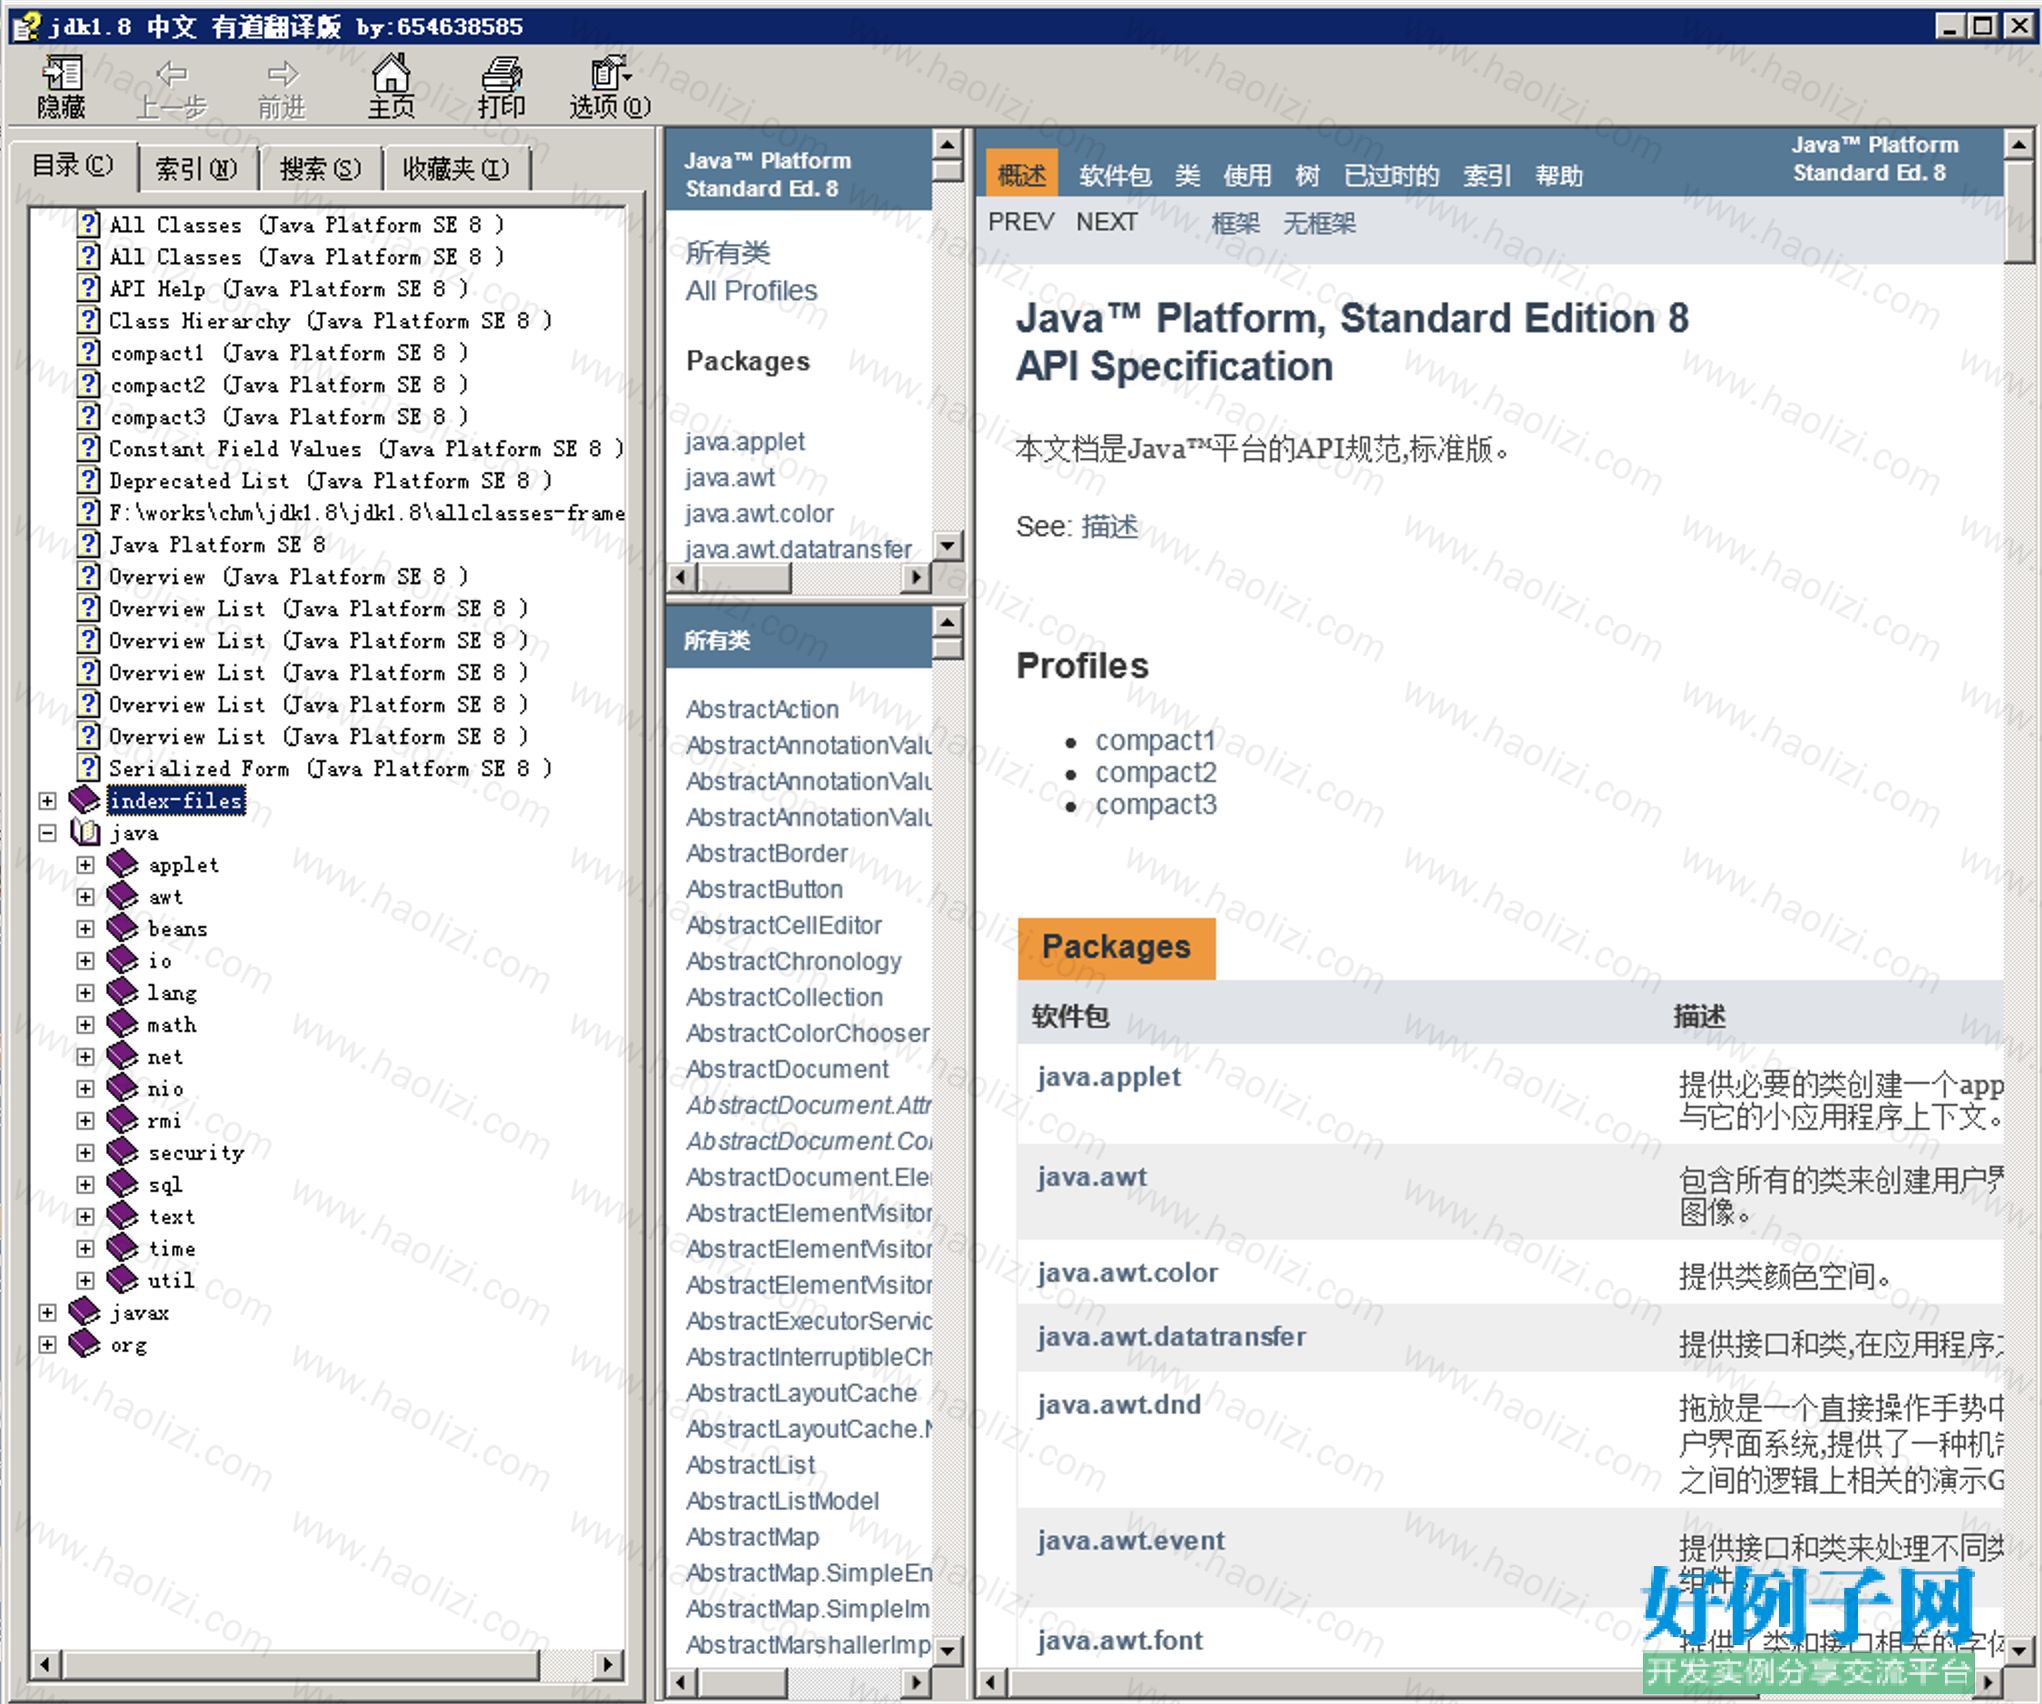Open the 帮助 (Help) navigation item
This screenshot has height=1704, width=2042.
pyautogui.click(x=1559, y=176)
